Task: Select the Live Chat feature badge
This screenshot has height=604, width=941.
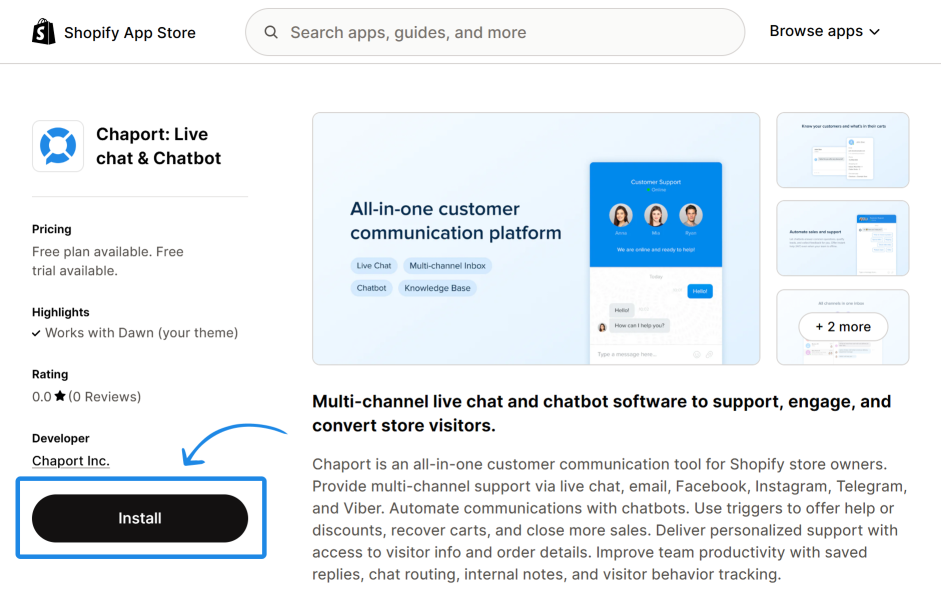Action: coord(373,265)
